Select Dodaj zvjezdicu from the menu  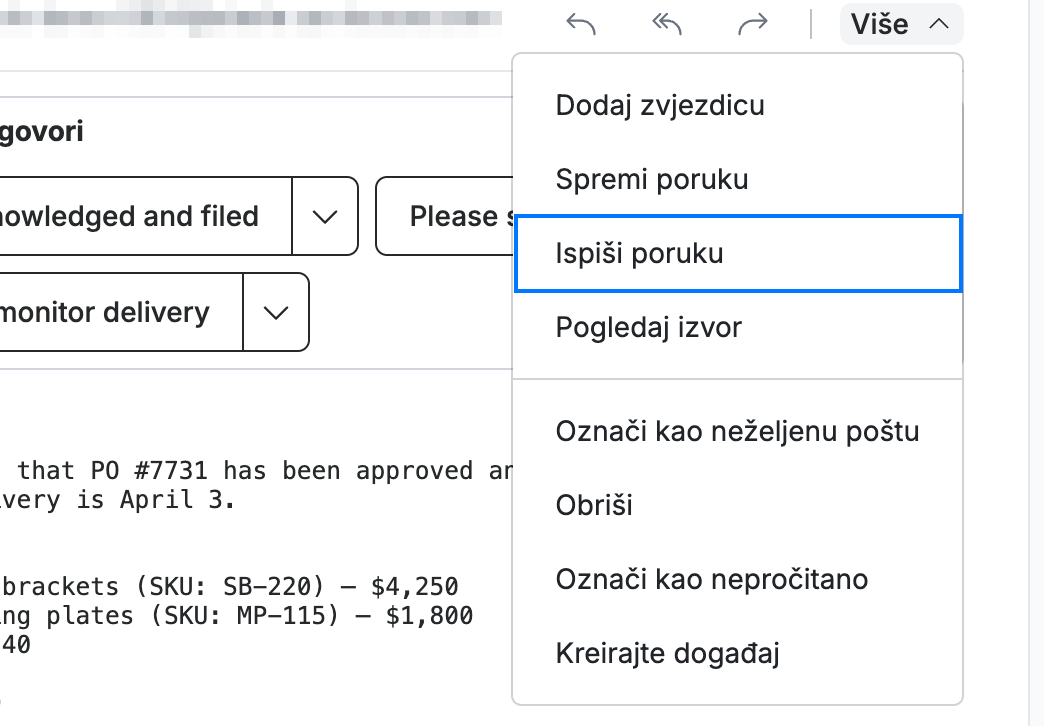pos(738,105)
